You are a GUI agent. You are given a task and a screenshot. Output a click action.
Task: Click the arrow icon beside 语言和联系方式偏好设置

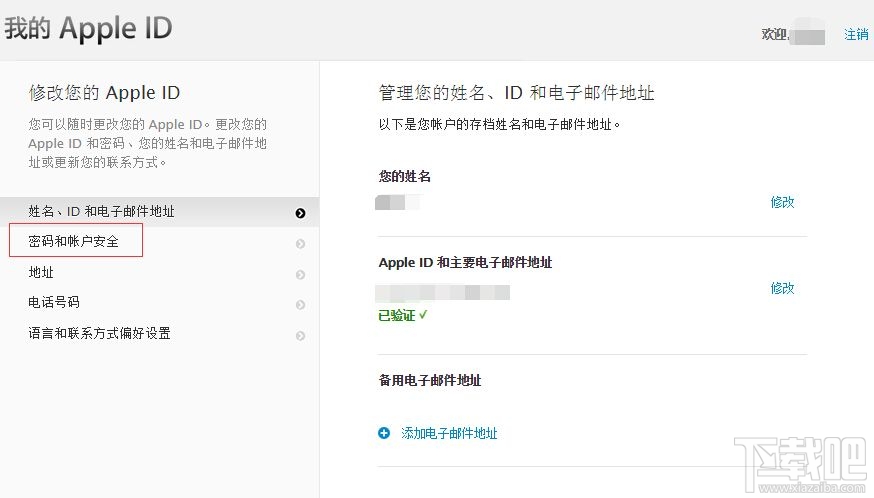pyautogui.click(x=300, y=336)
